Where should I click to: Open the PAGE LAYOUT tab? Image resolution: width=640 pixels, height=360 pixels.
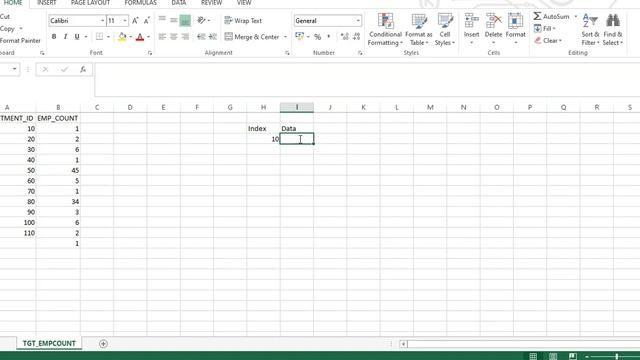pos(90,3)
